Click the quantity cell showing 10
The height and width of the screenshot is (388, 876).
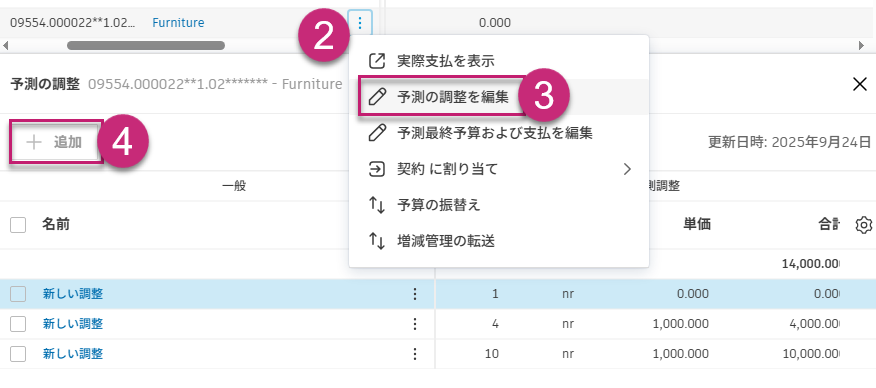pyautogui.click(x=492, y=353)
